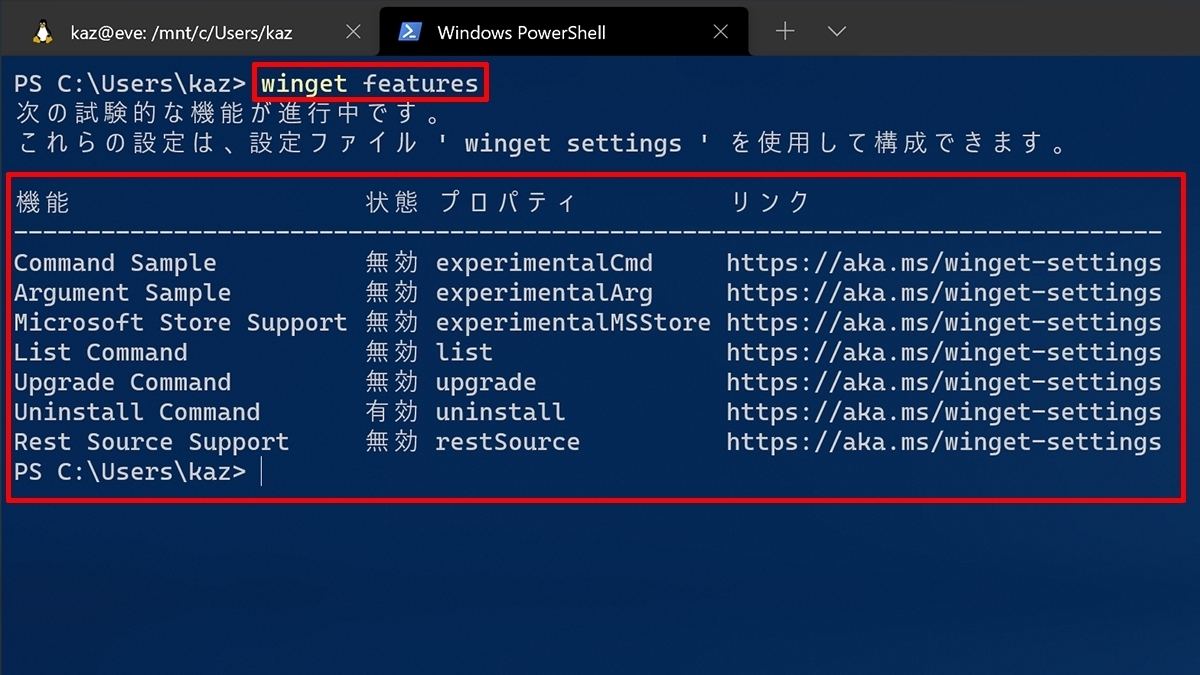This screenshot has width=1200, height=675.
Task: Click the 無効 status of Command Sample
Action: click(x=392, y=263)
